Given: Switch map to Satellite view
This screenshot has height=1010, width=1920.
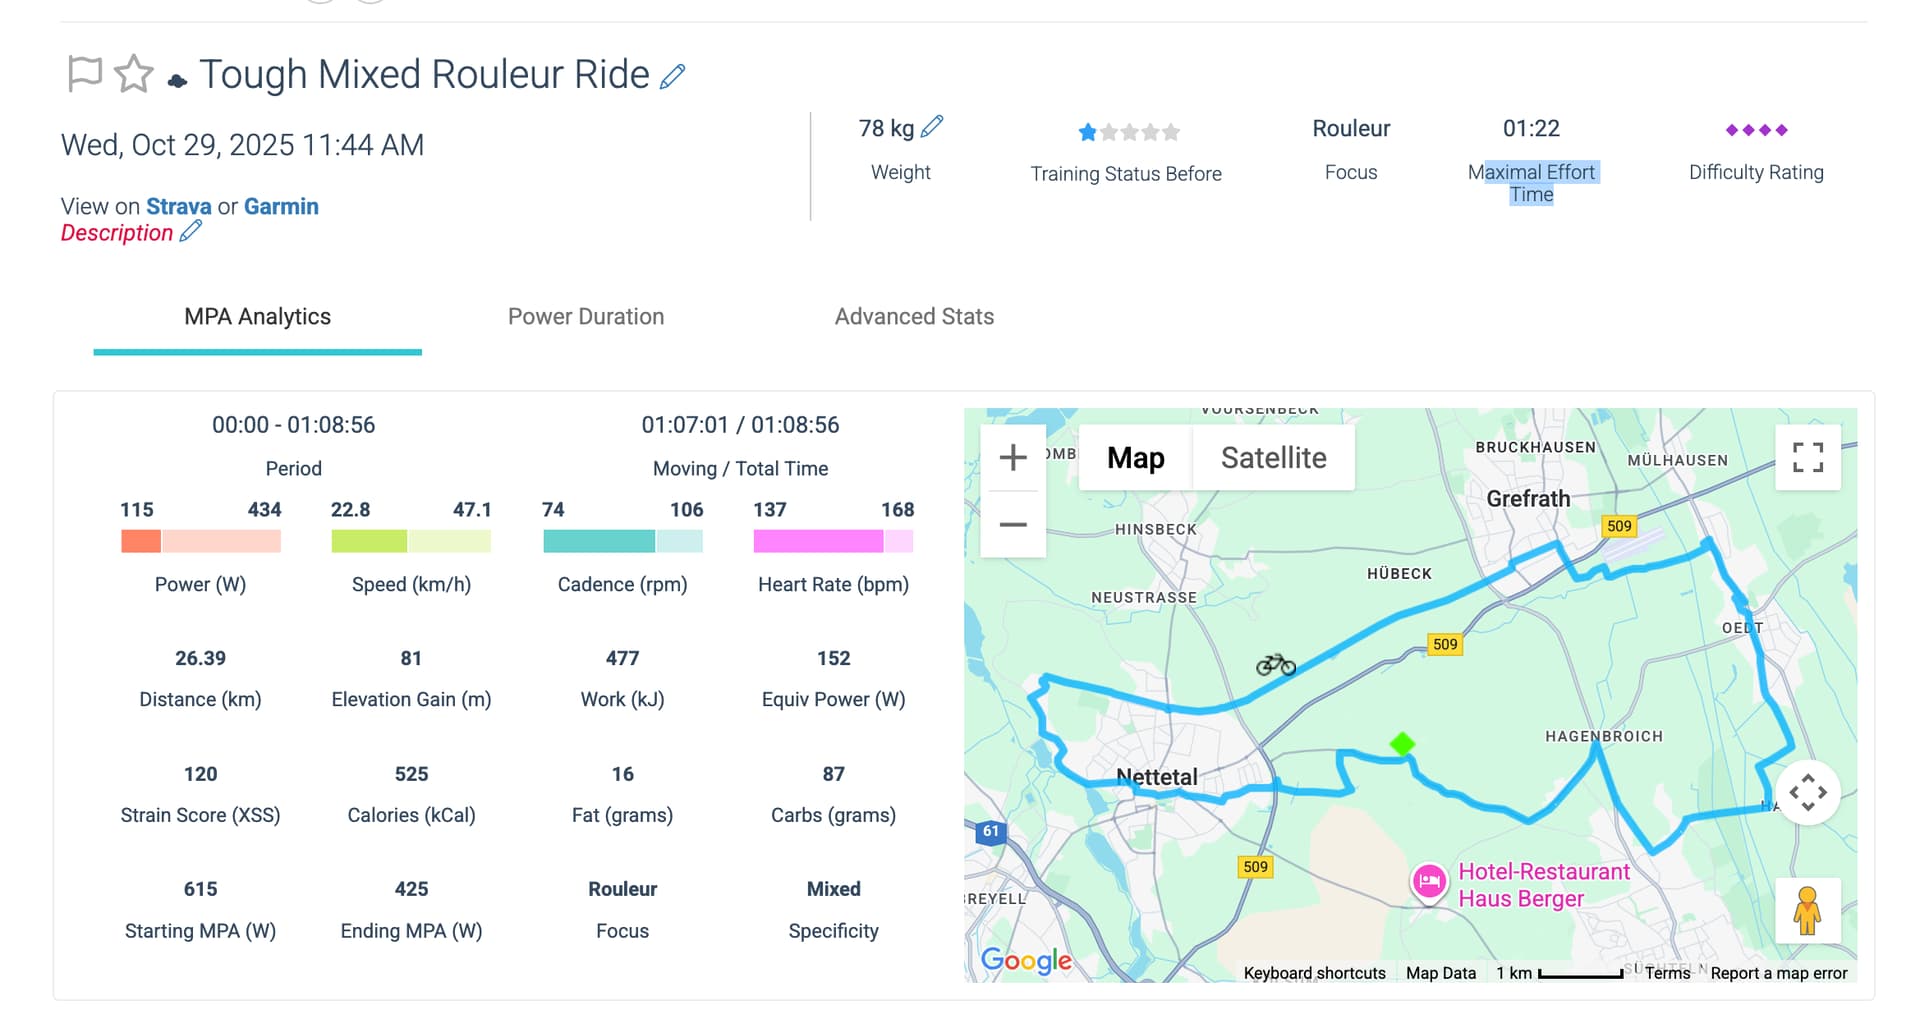Looking at the screenshot, I should pos(1273,457).
